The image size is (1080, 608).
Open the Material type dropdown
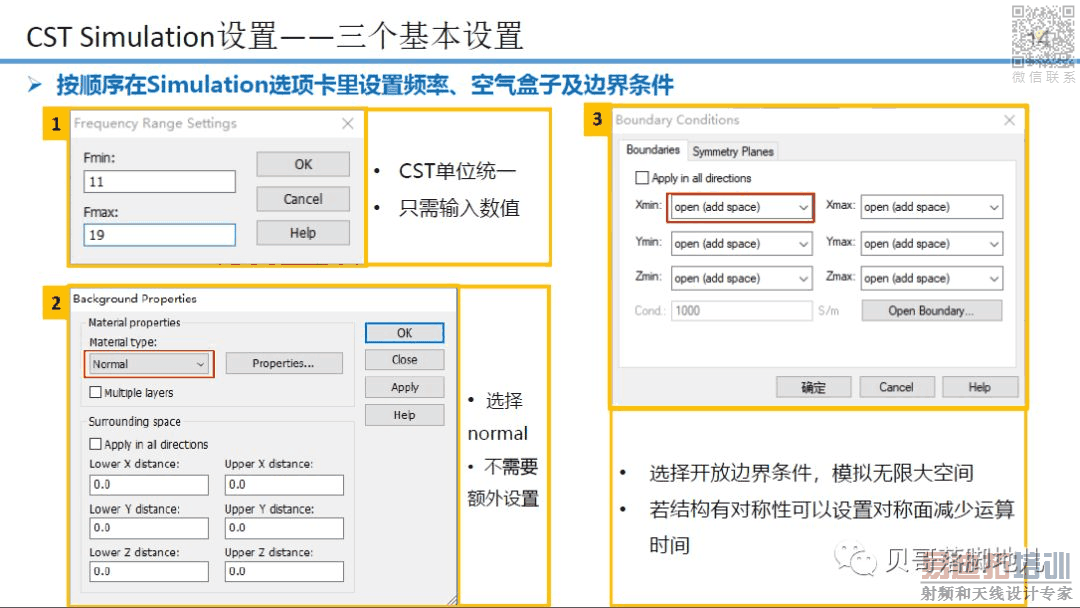[x=149, y=364]
